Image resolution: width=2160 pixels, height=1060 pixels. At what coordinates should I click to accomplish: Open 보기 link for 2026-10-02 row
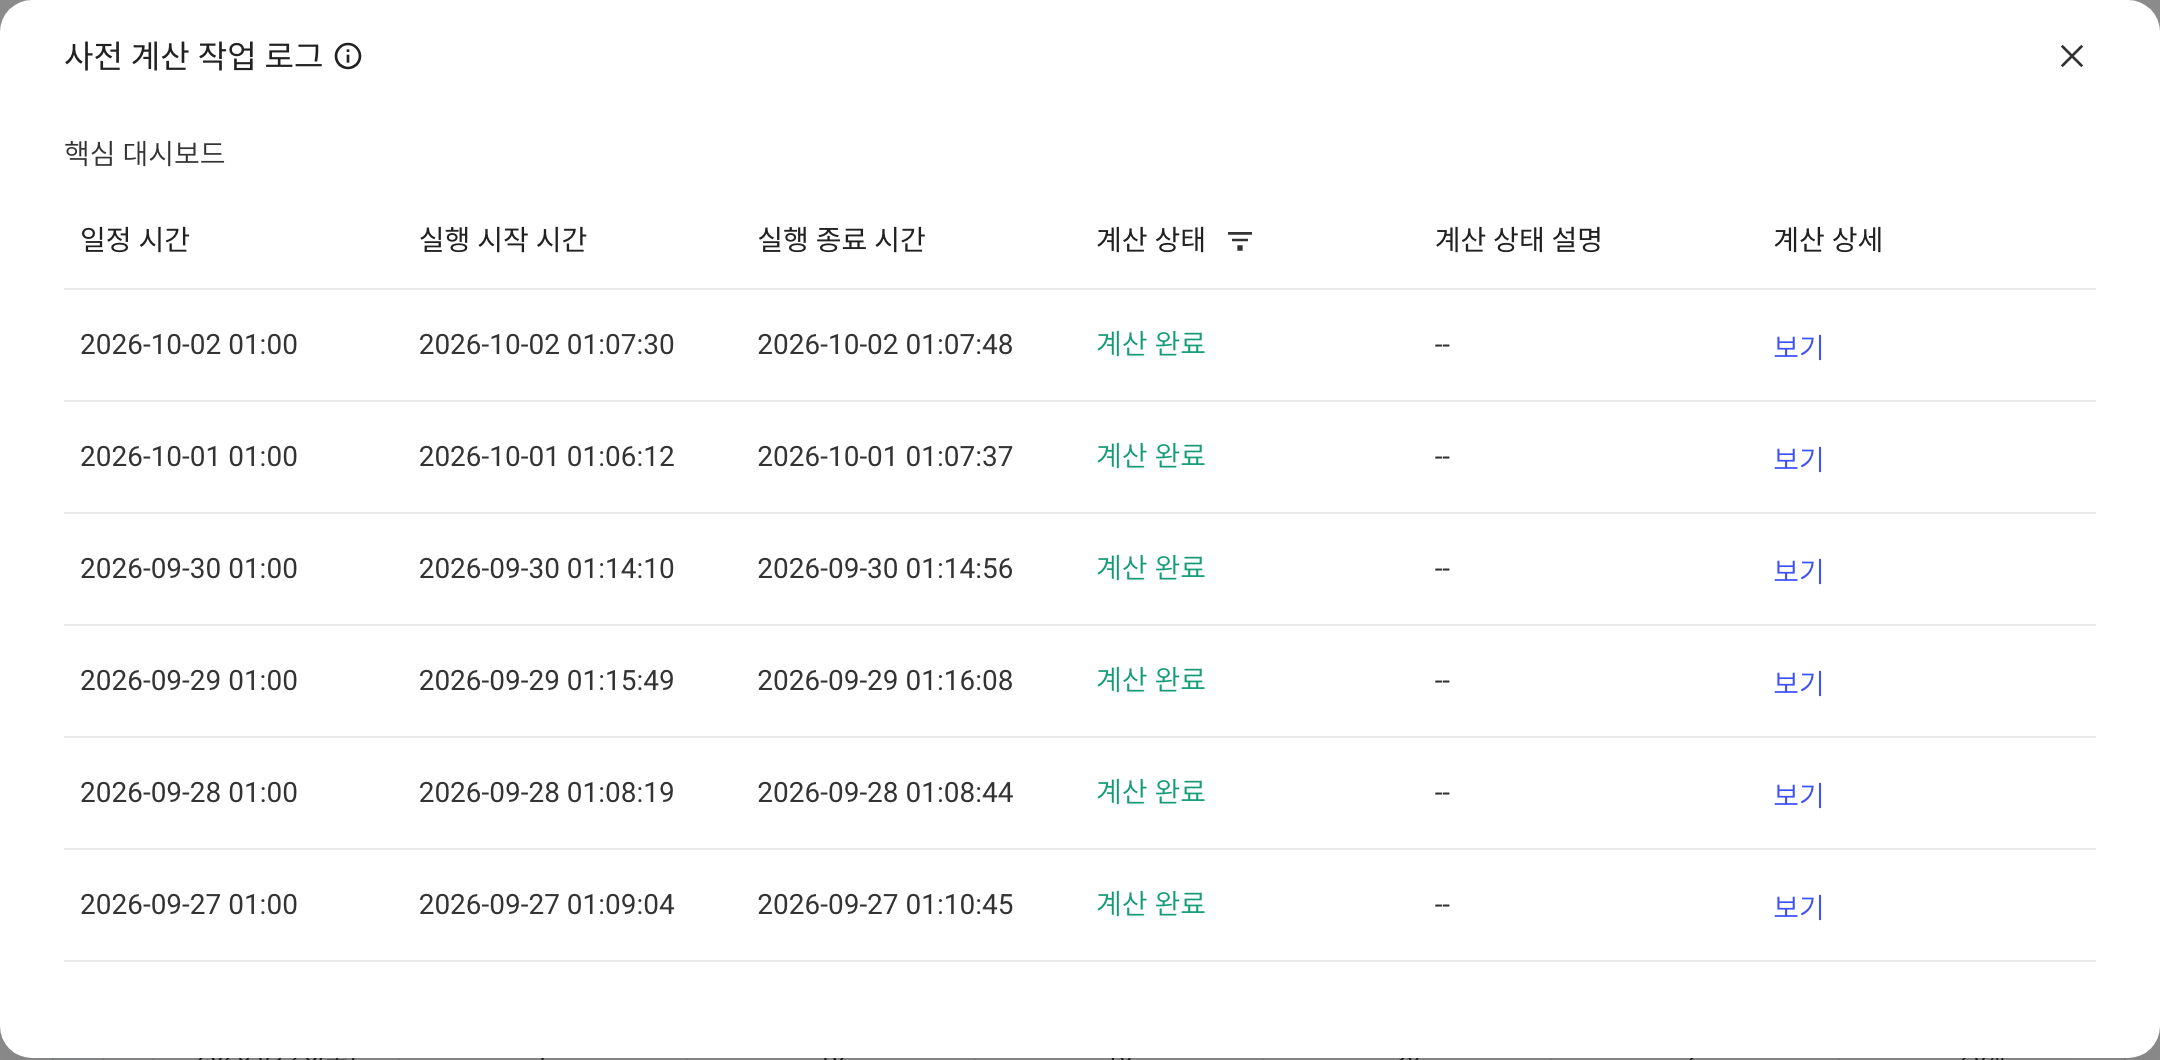click(x=1799, y=346)
